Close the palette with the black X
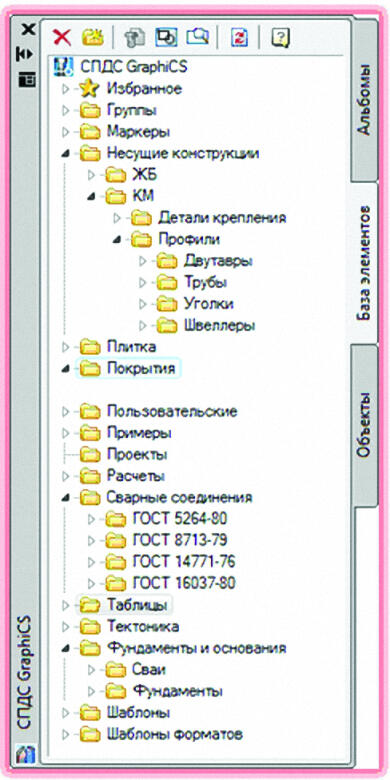This screenshot has width=390, height=780. point(29,30)
